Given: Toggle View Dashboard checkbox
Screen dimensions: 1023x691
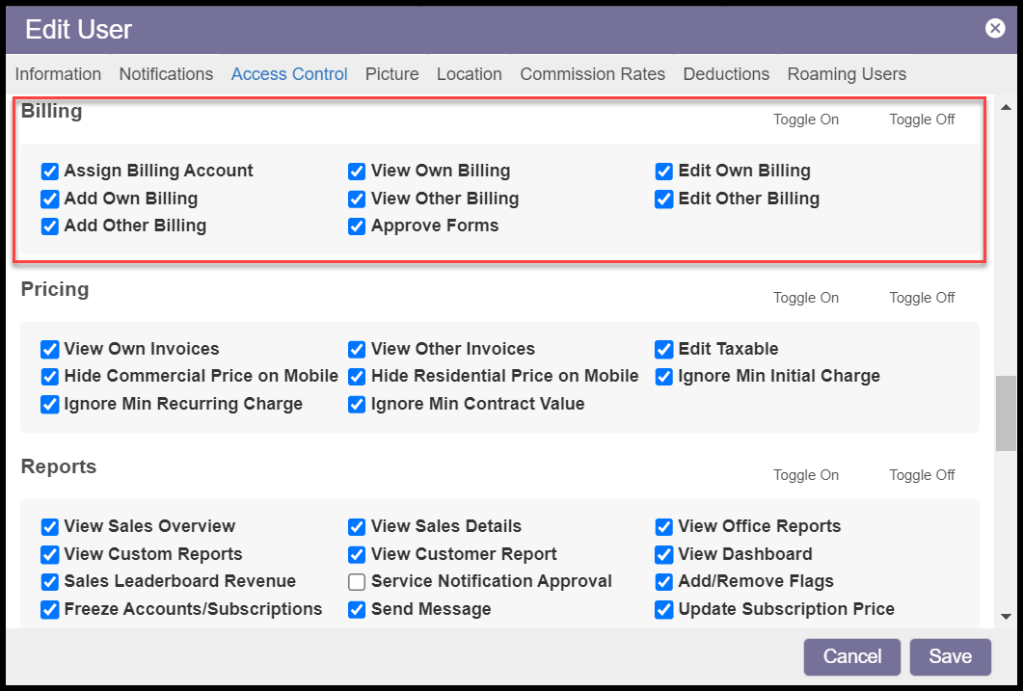Looking at the screenshot, I should pyautogui.click(x=664, y=554).
